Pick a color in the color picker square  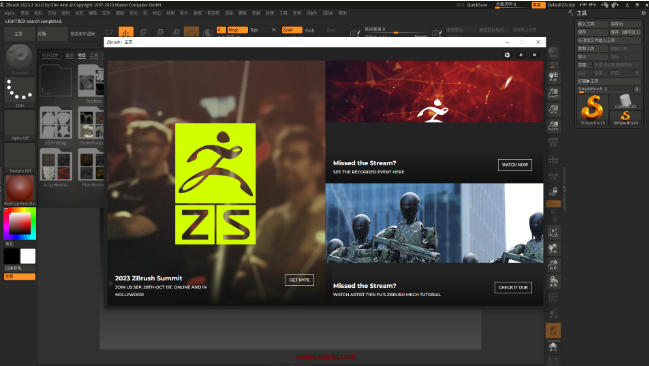19,224
